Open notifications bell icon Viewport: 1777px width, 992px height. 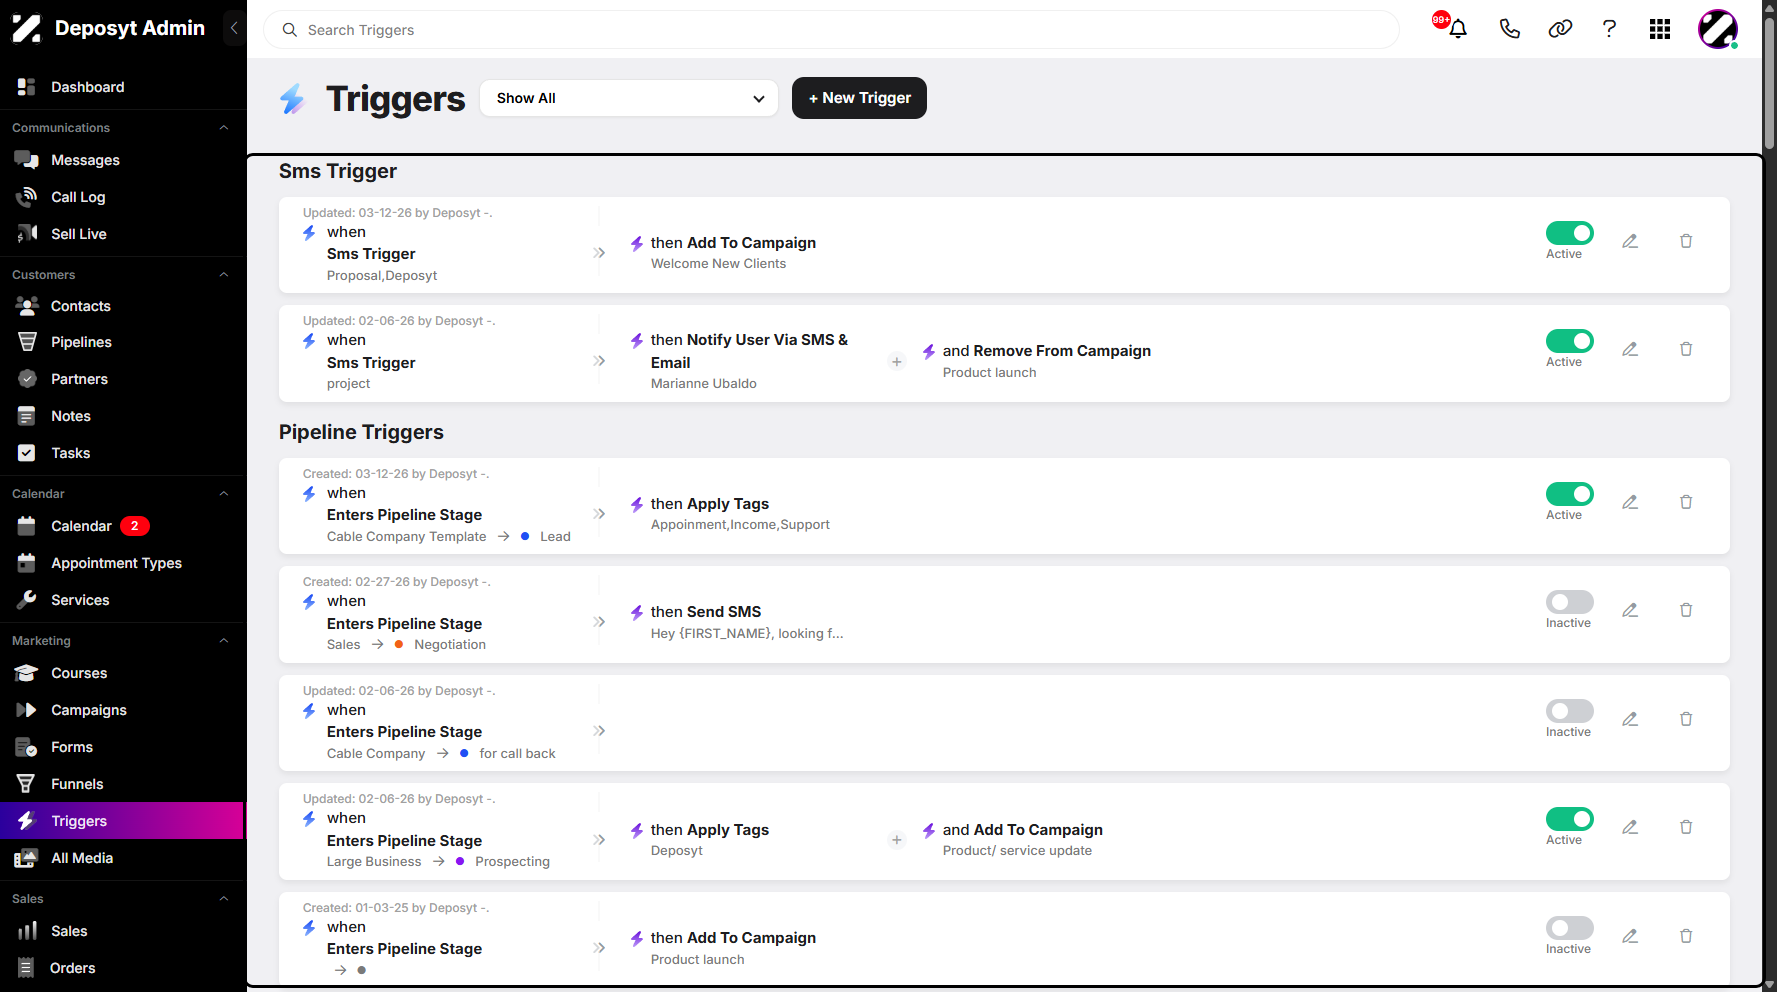tap(1458, 29)
